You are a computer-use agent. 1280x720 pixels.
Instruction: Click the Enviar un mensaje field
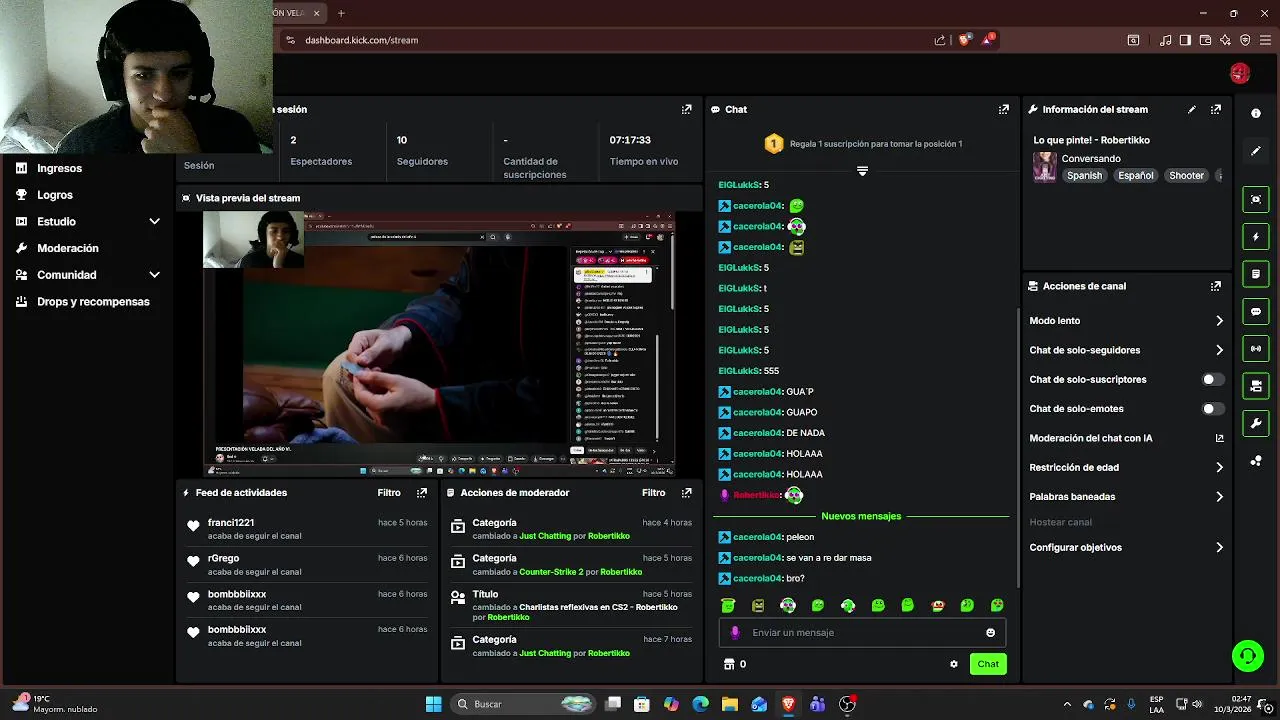point(862,633)
